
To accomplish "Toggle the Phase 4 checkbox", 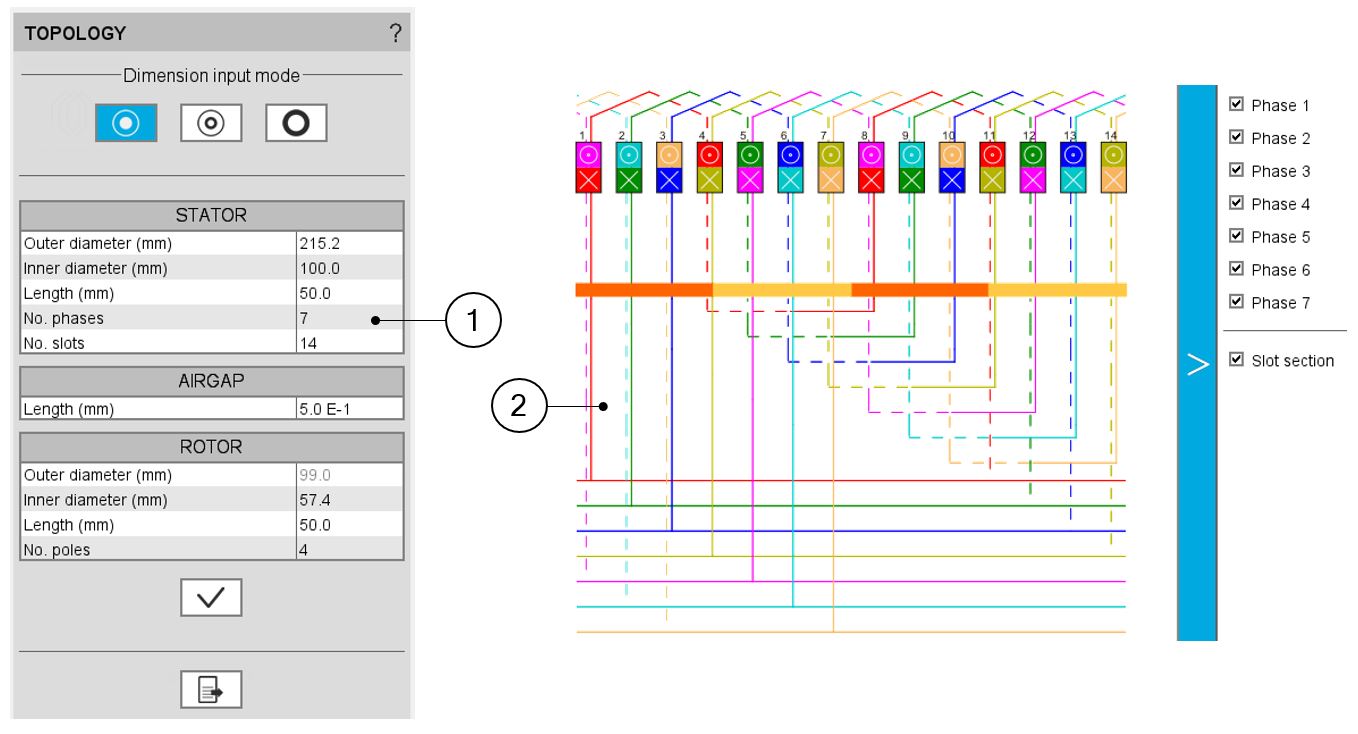I will (1236, 204).
